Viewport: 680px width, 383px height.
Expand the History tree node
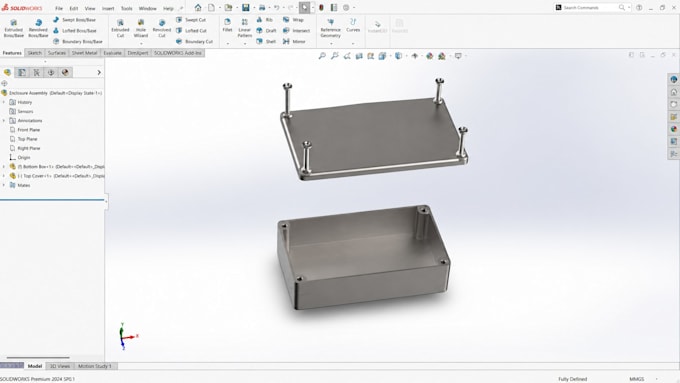point(4,102)
